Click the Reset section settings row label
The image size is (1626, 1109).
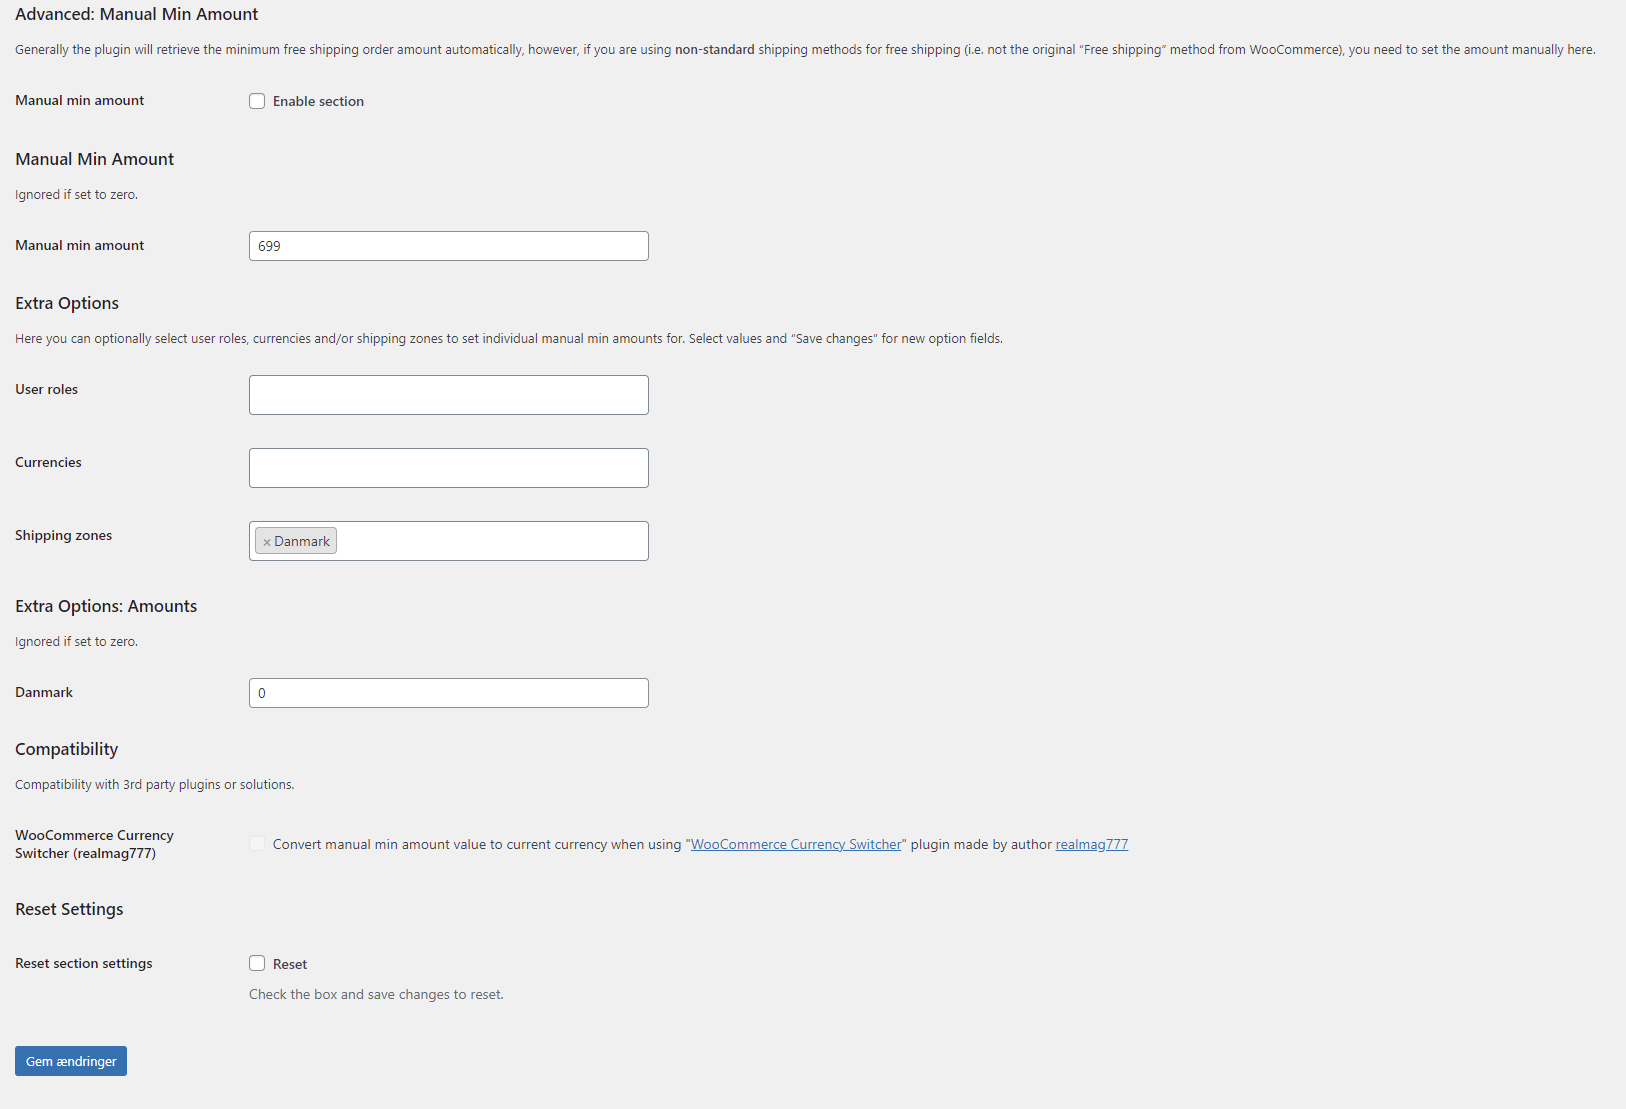[84, 963]
